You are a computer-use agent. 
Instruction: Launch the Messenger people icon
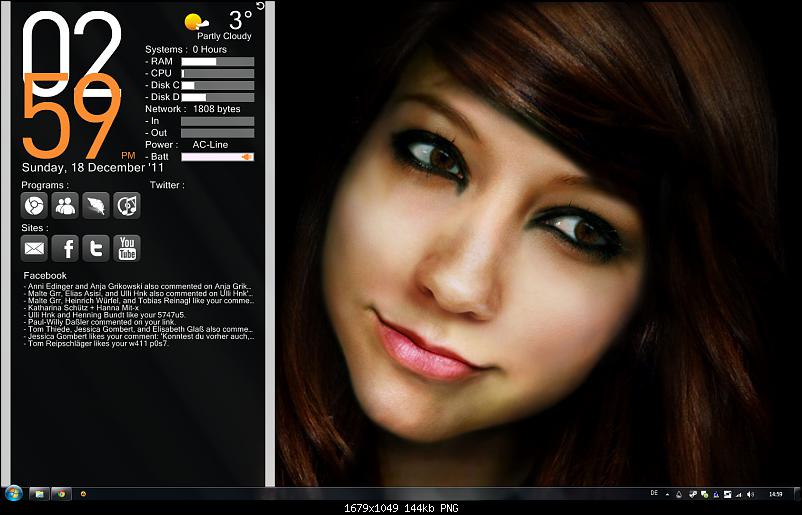pos(65,205)
